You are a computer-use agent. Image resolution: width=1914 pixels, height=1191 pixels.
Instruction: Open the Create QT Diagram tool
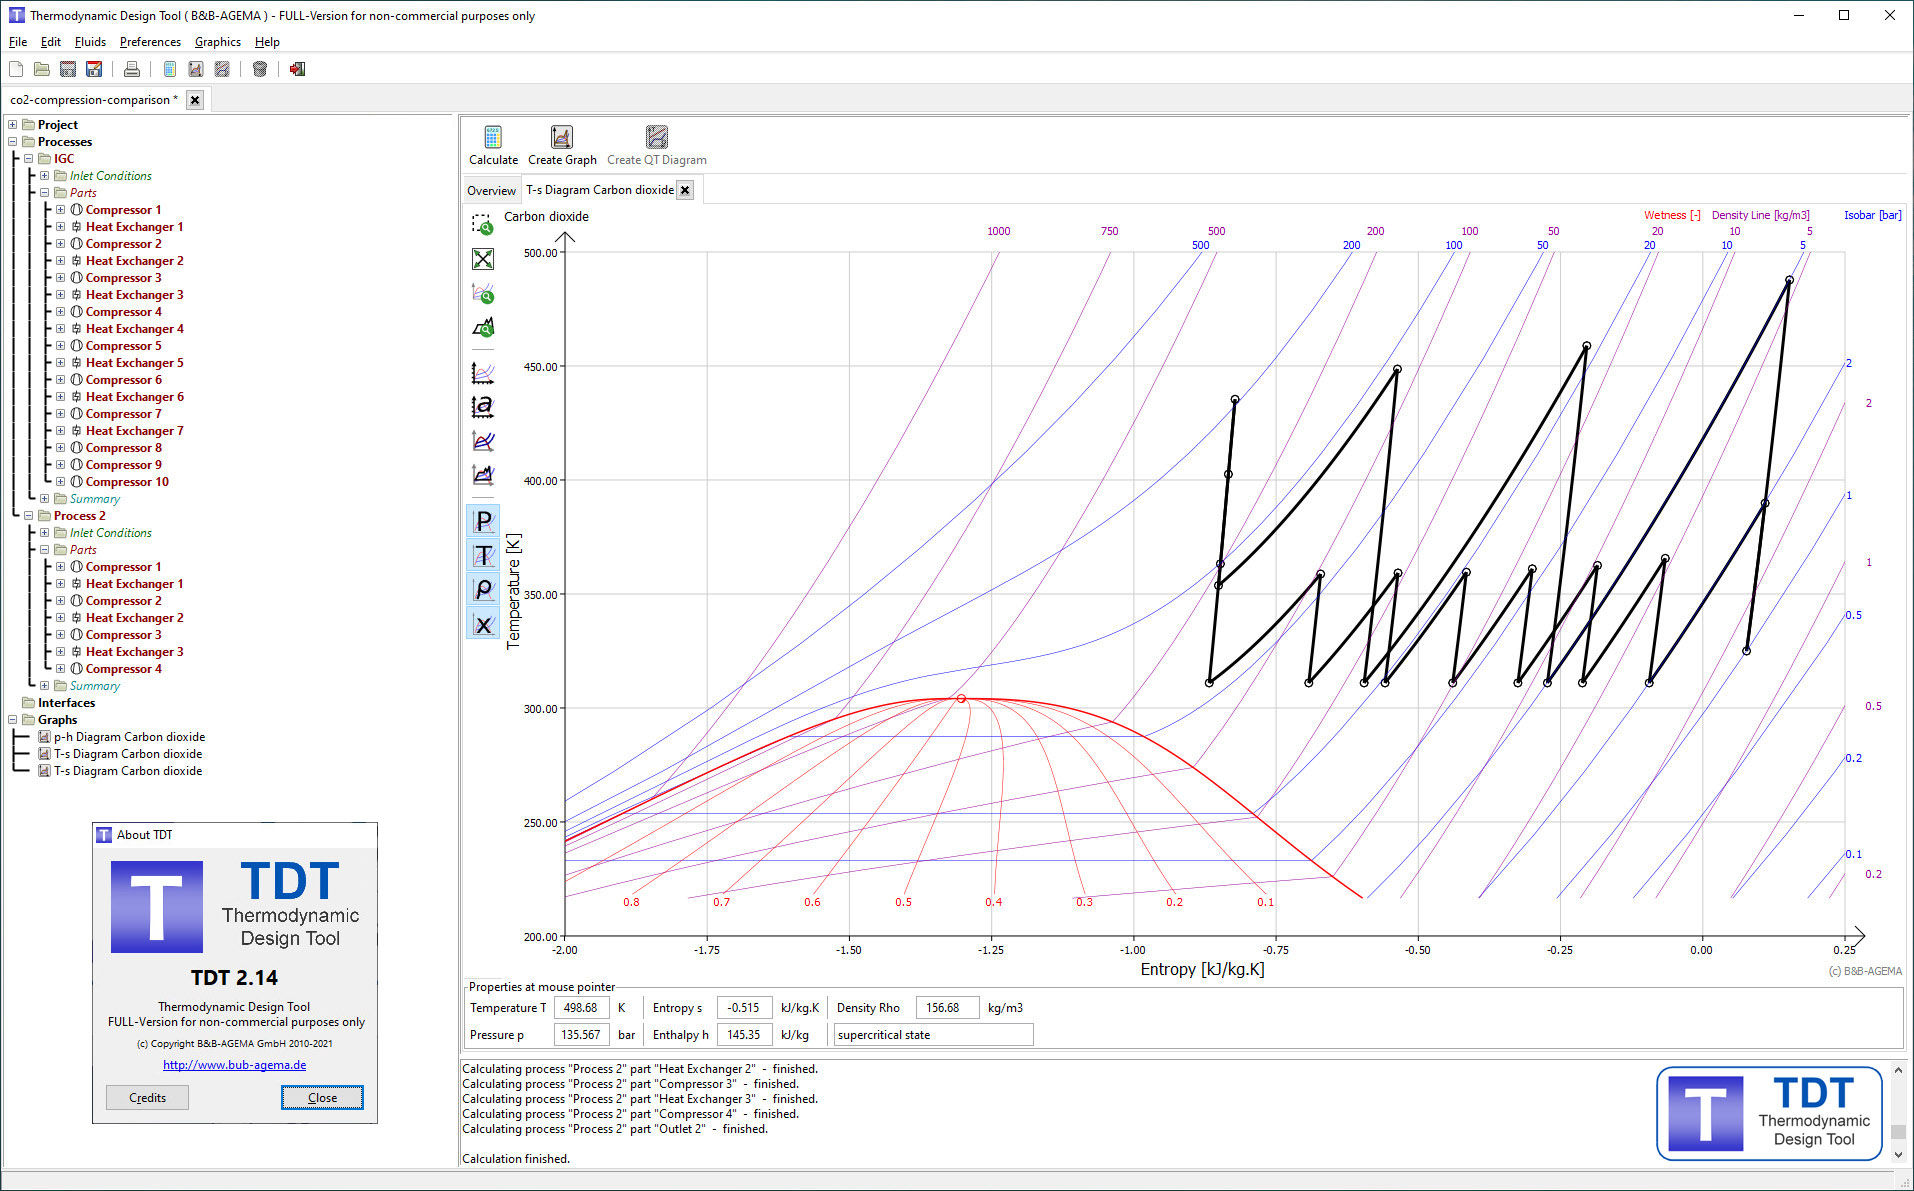[x=656, y=140]
